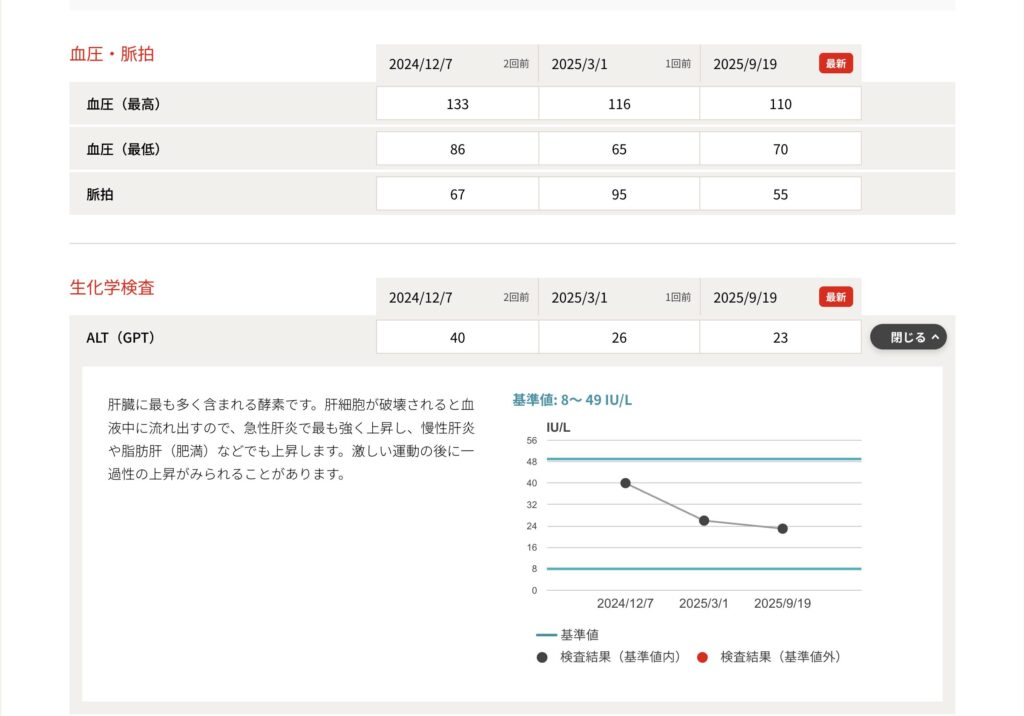Click the ALT（GPT） row label

coord(121,338)
